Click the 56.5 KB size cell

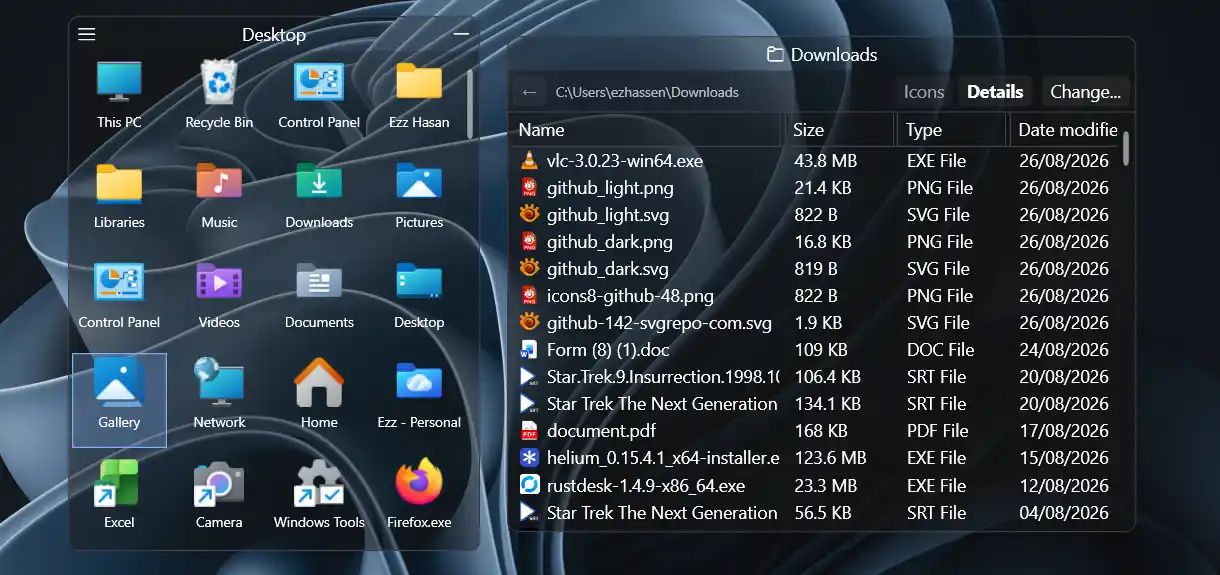[823, 512]
